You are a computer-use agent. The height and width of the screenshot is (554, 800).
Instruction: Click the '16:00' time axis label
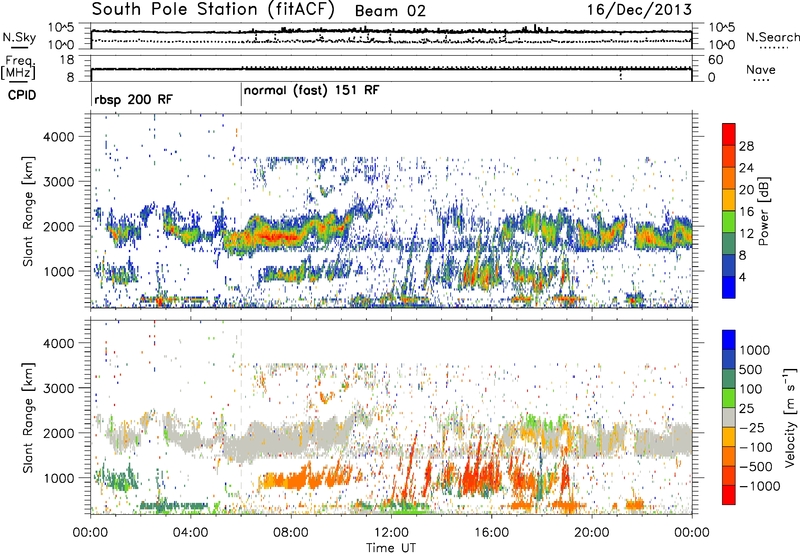coord(491,533)
